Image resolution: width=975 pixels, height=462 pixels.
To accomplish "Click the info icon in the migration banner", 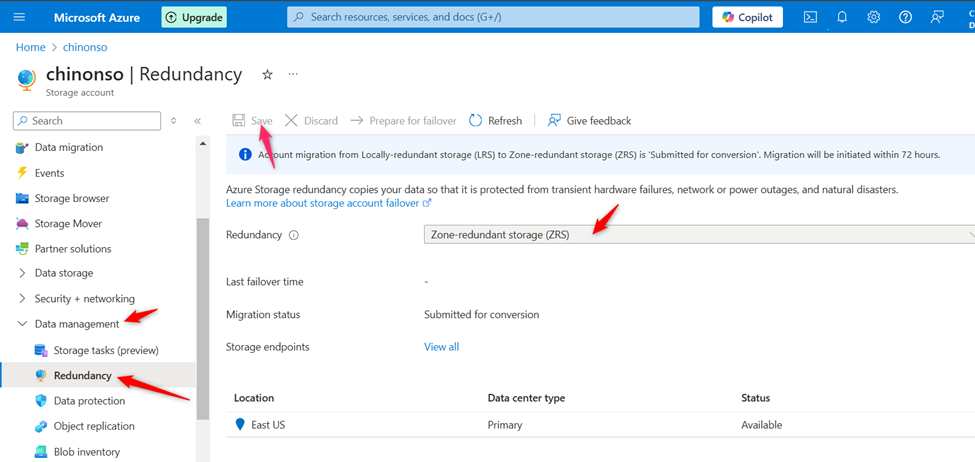I will (245, 154).
